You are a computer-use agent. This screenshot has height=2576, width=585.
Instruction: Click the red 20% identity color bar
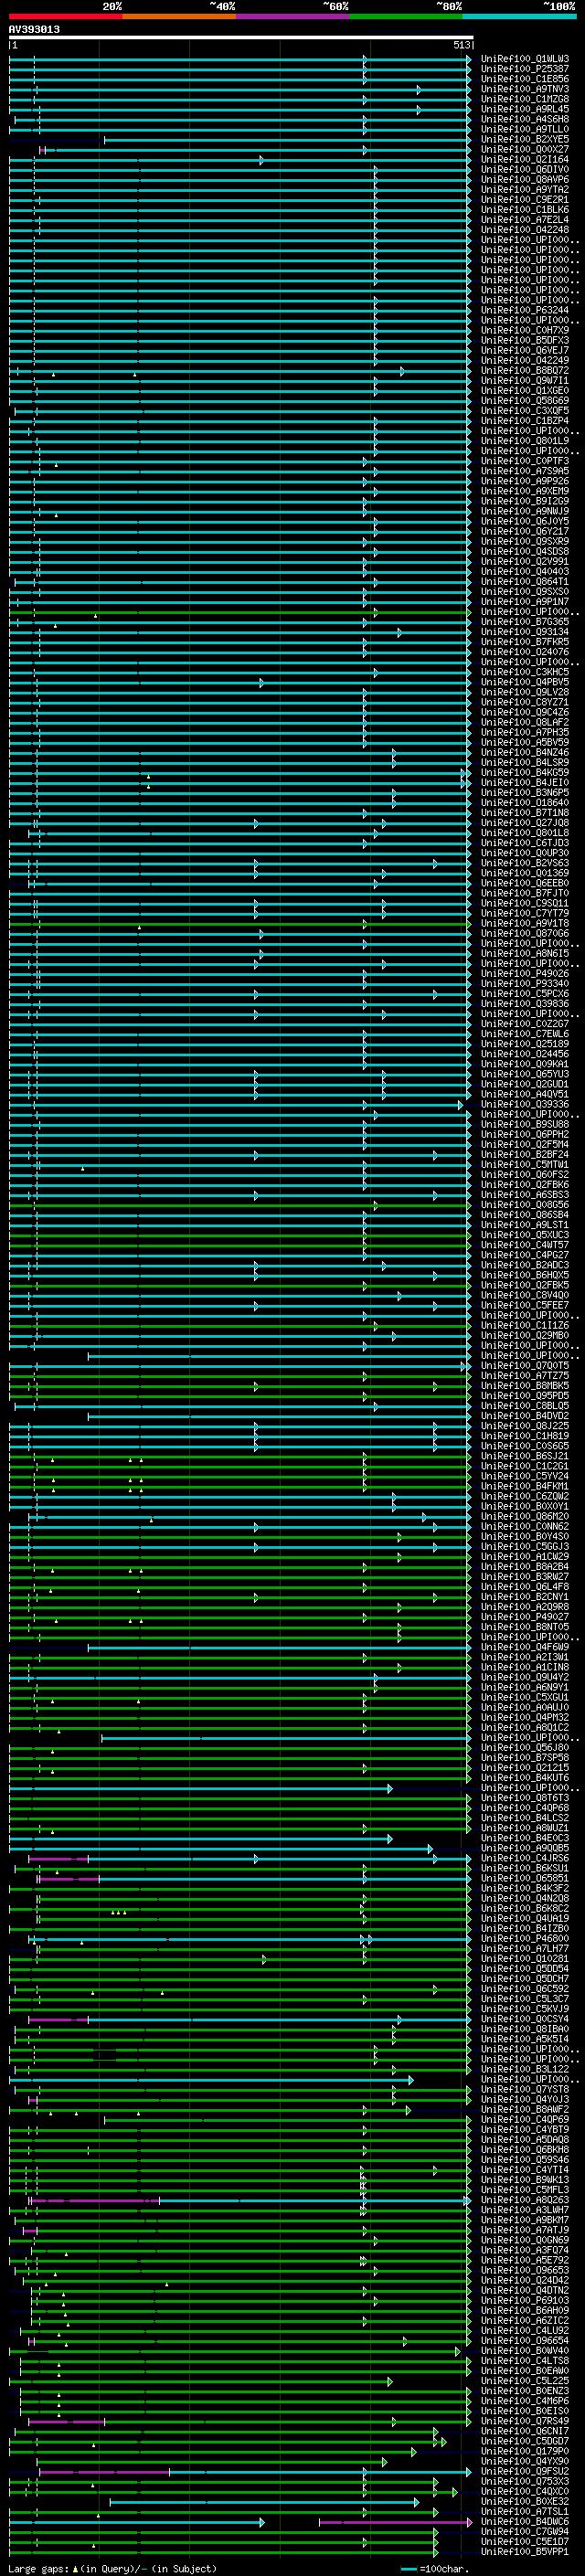tap(65, 16)
